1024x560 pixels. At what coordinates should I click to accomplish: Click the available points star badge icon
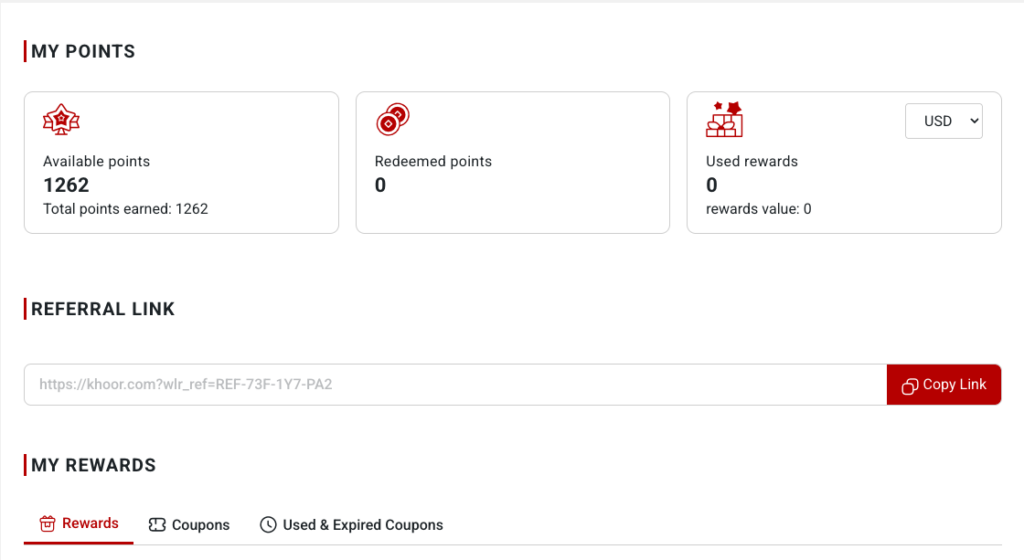tap(61, 119)
